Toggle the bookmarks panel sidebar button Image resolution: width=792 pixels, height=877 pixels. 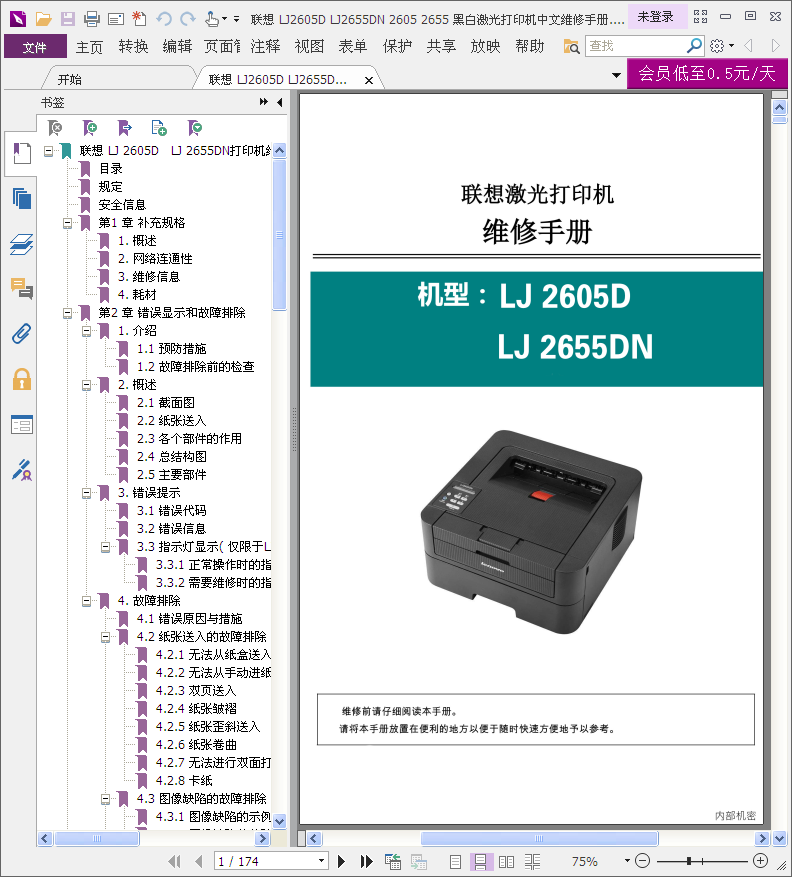point(21,153)
